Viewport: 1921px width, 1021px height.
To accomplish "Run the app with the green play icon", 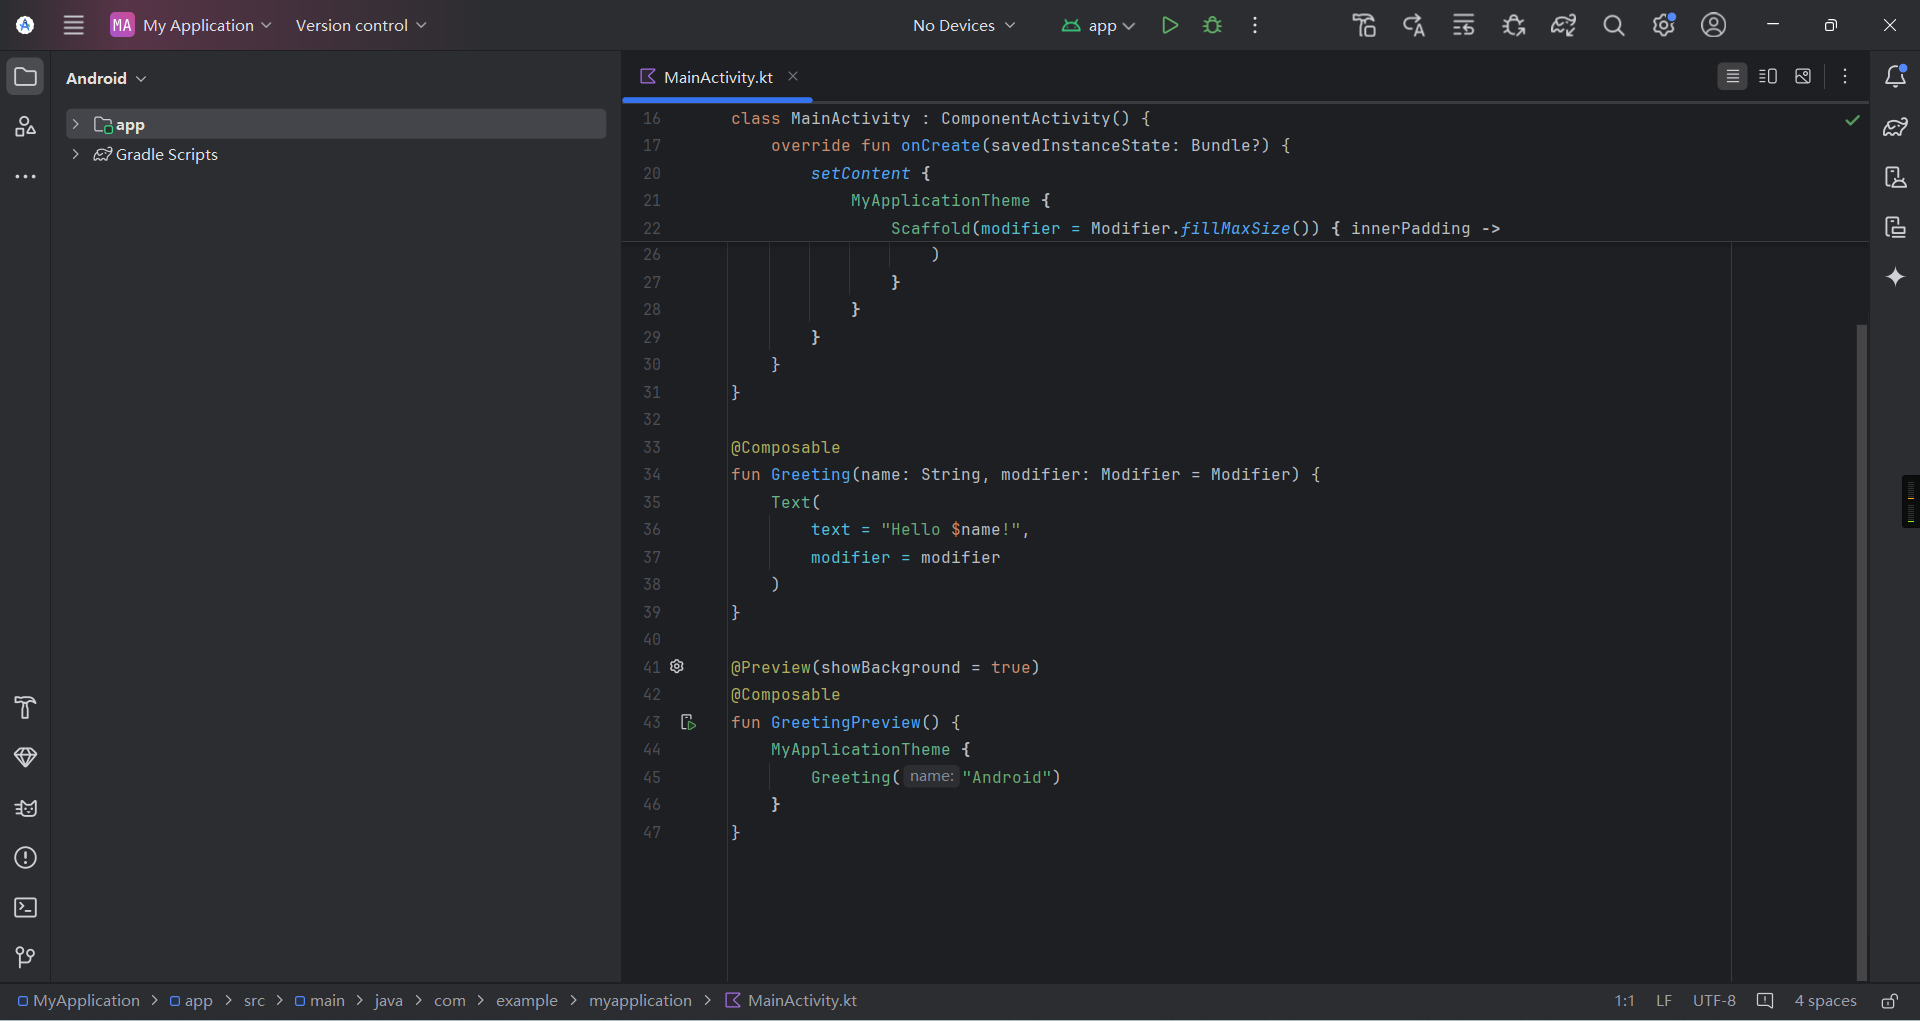I will point(1169,25).
